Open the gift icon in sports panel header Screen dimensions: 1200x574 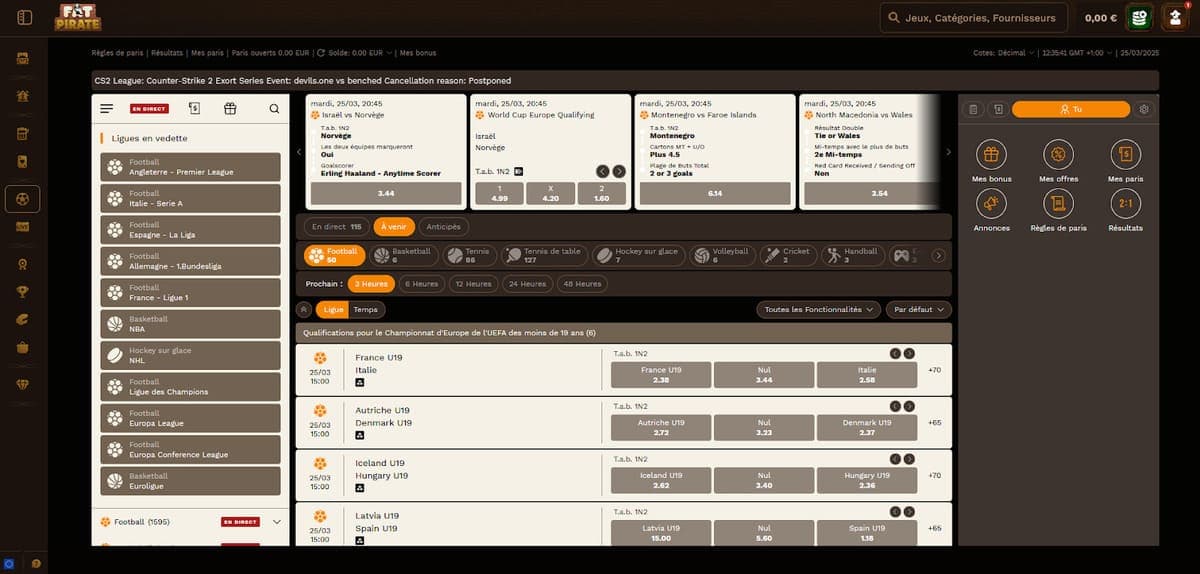(x=230, y=108)
